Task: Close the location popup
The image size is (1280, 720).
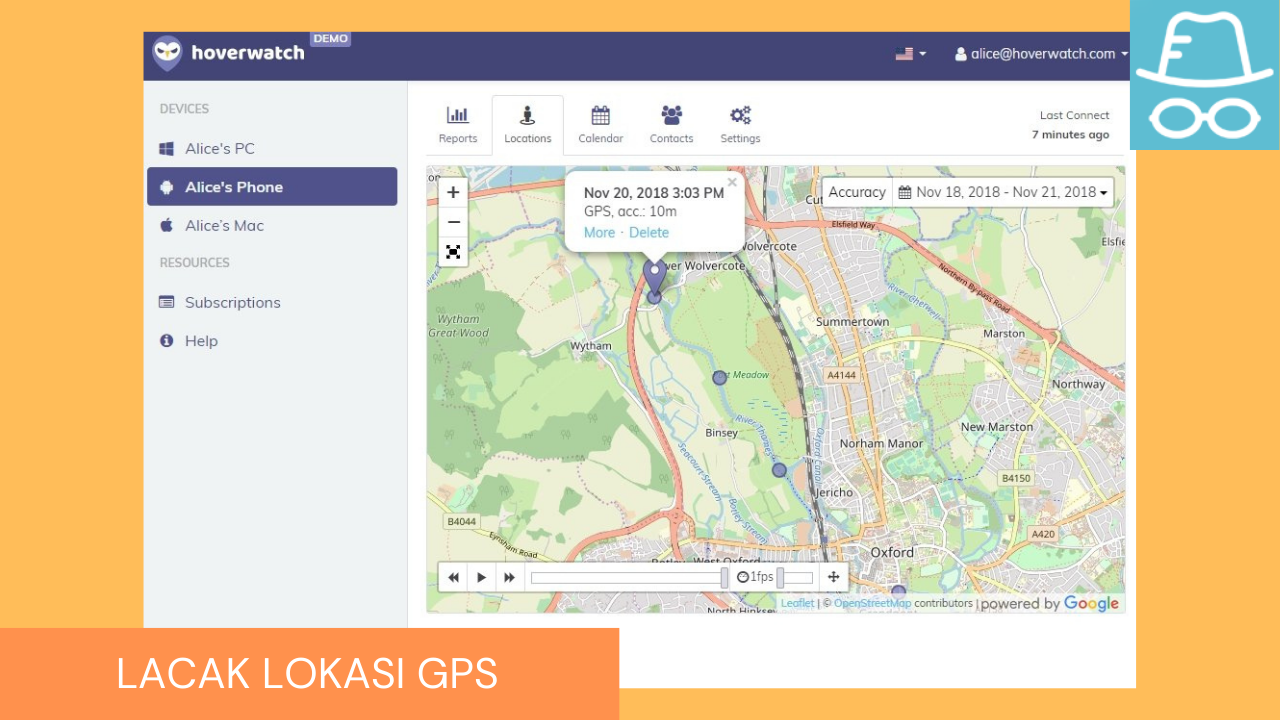Action: click(x=732, y=182)
